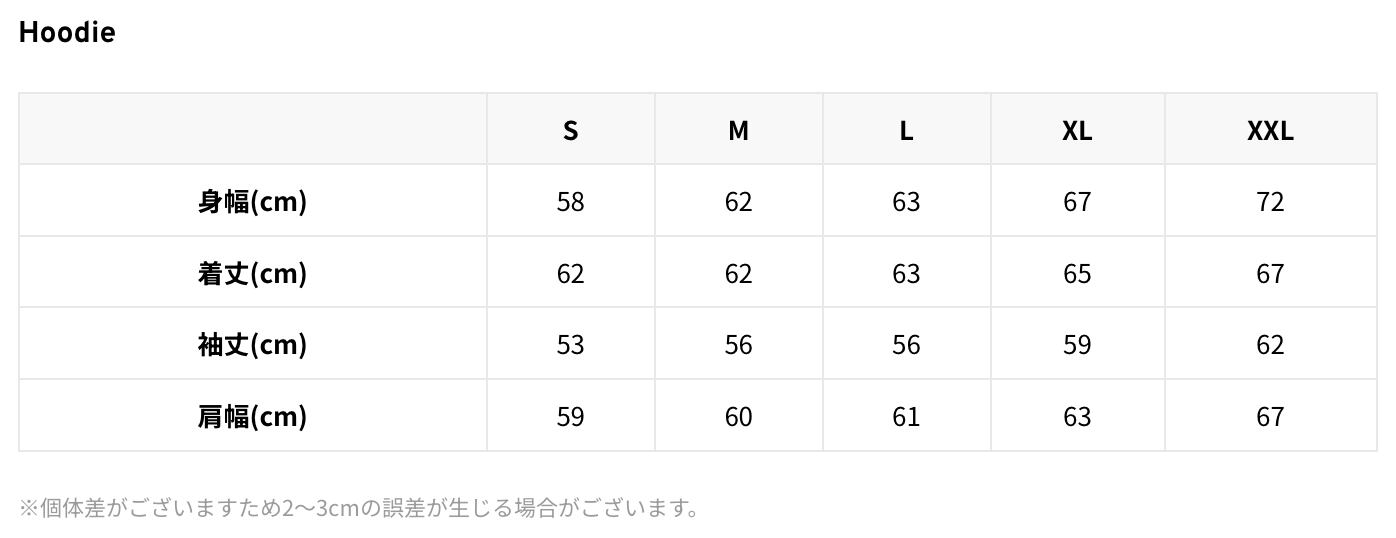Select the M size column header

pyautogui.click(x=738, y=130)
